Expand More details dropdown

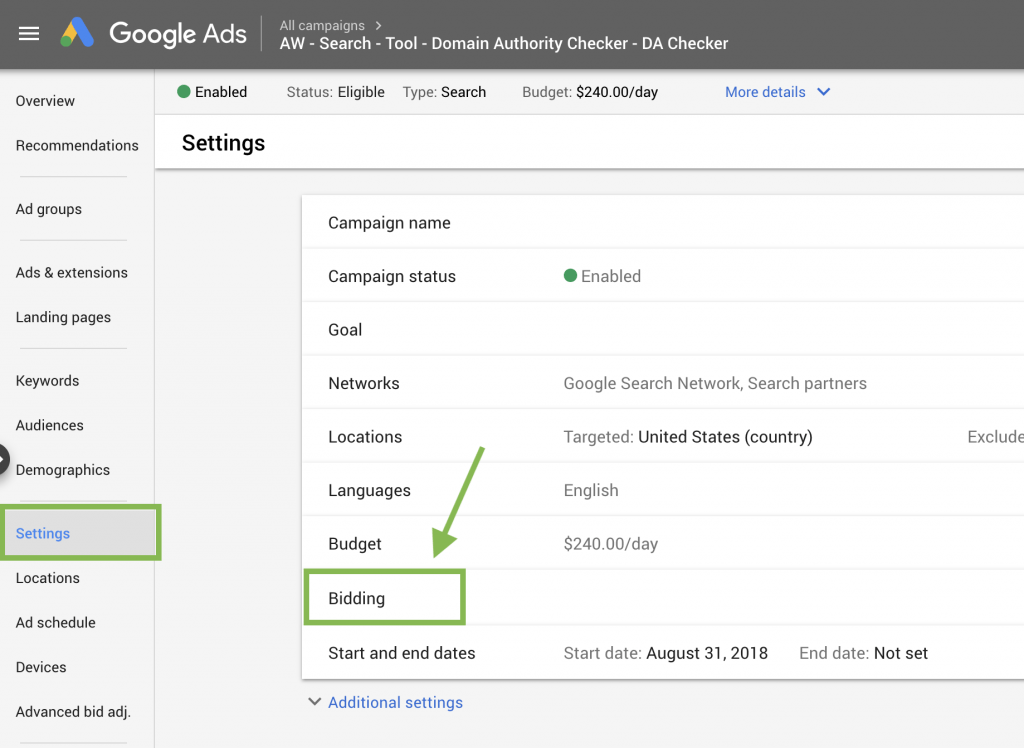(777, 92)
